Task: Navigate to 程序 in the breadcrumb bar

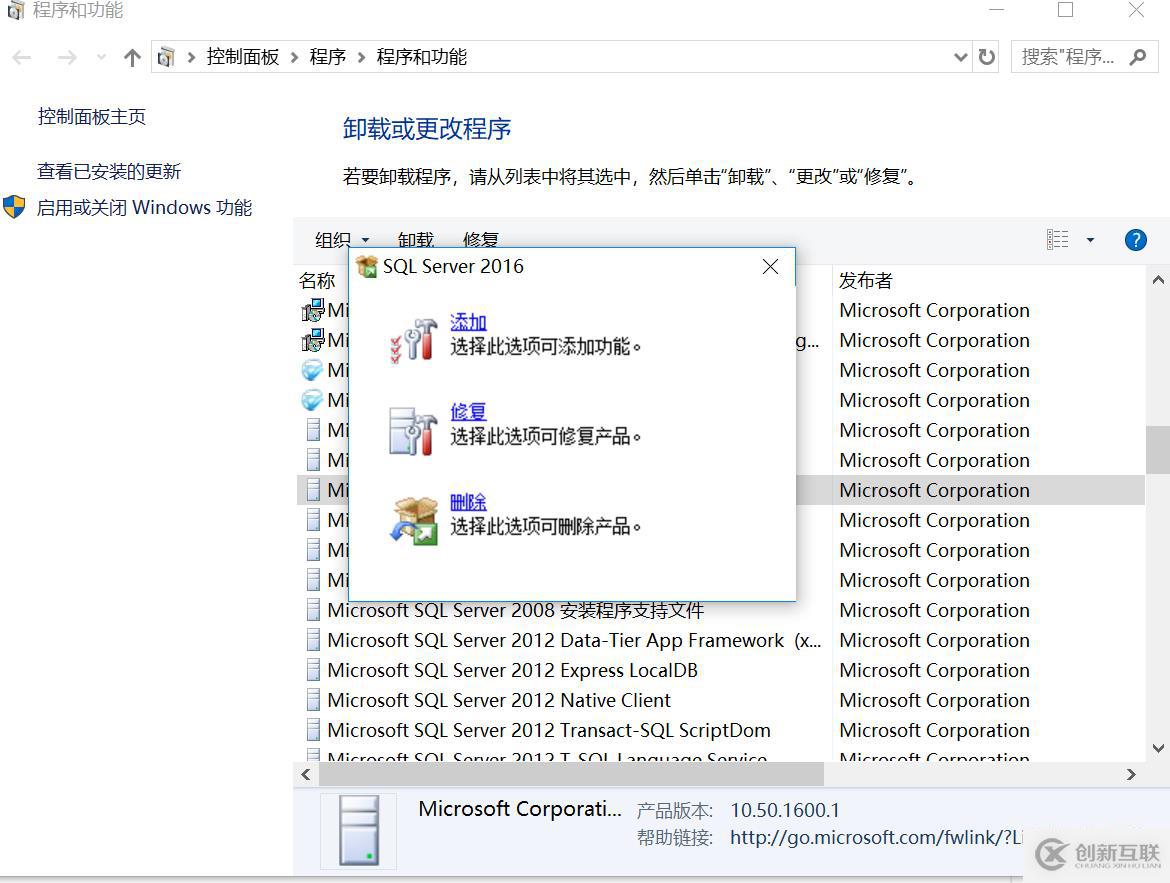Action: 328,57
